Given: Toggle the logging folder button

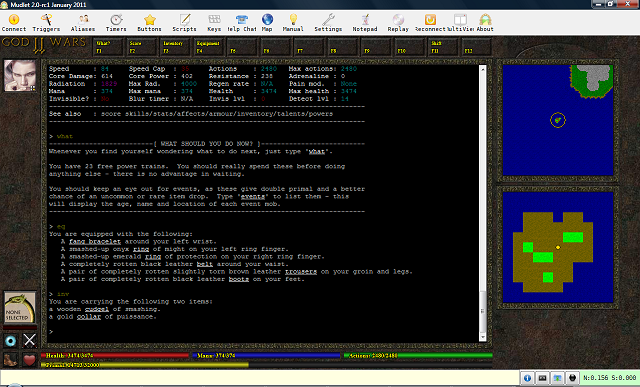Looking at the screenshot, I should click(557, 378).
